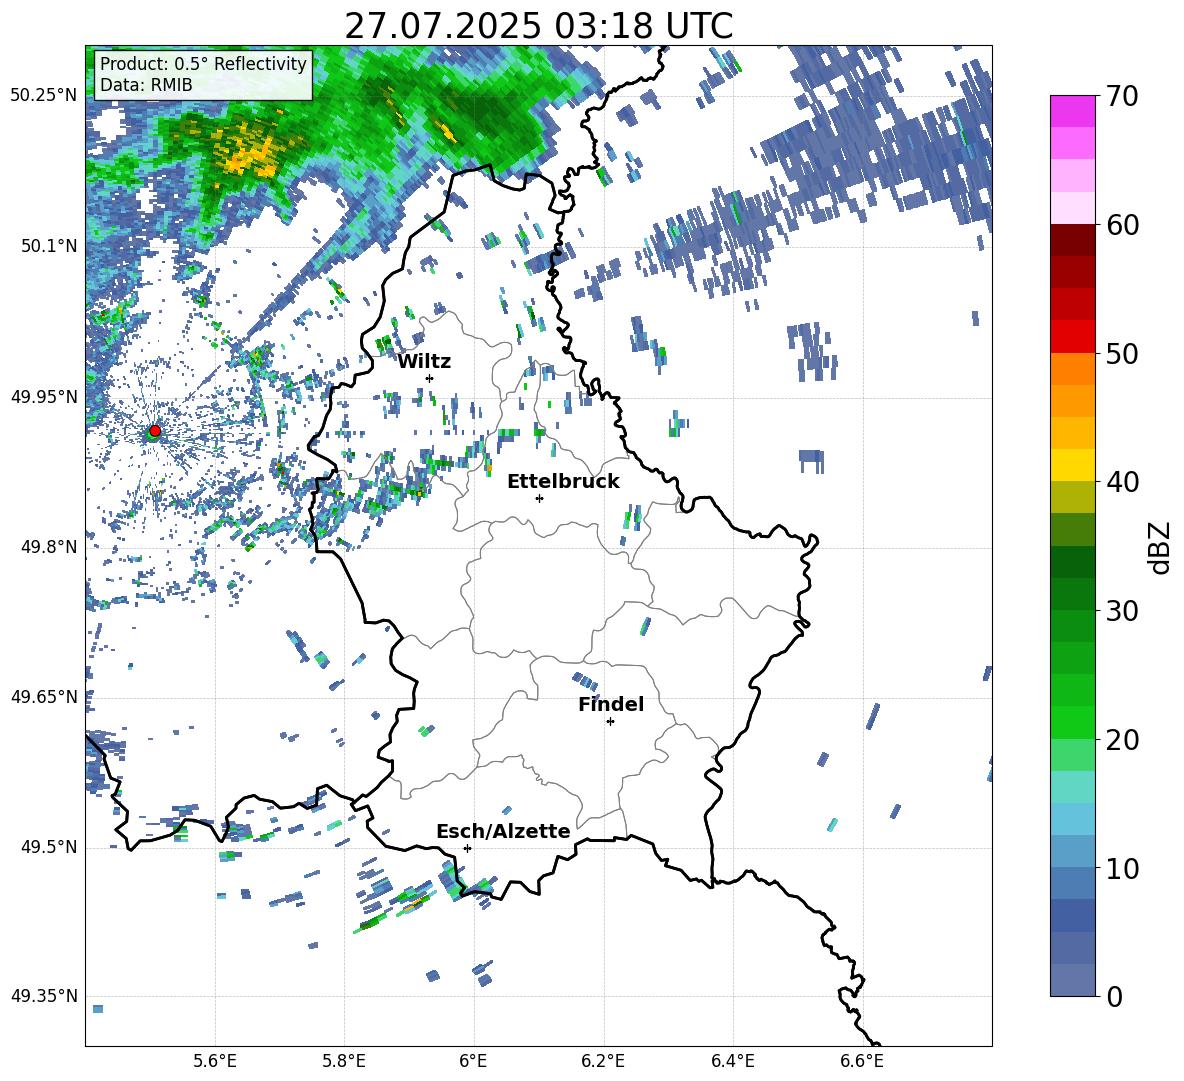Click the Esch/Alzette station cross marker
Viewport: 1184px width, 1081px height.
click(467, 848)
